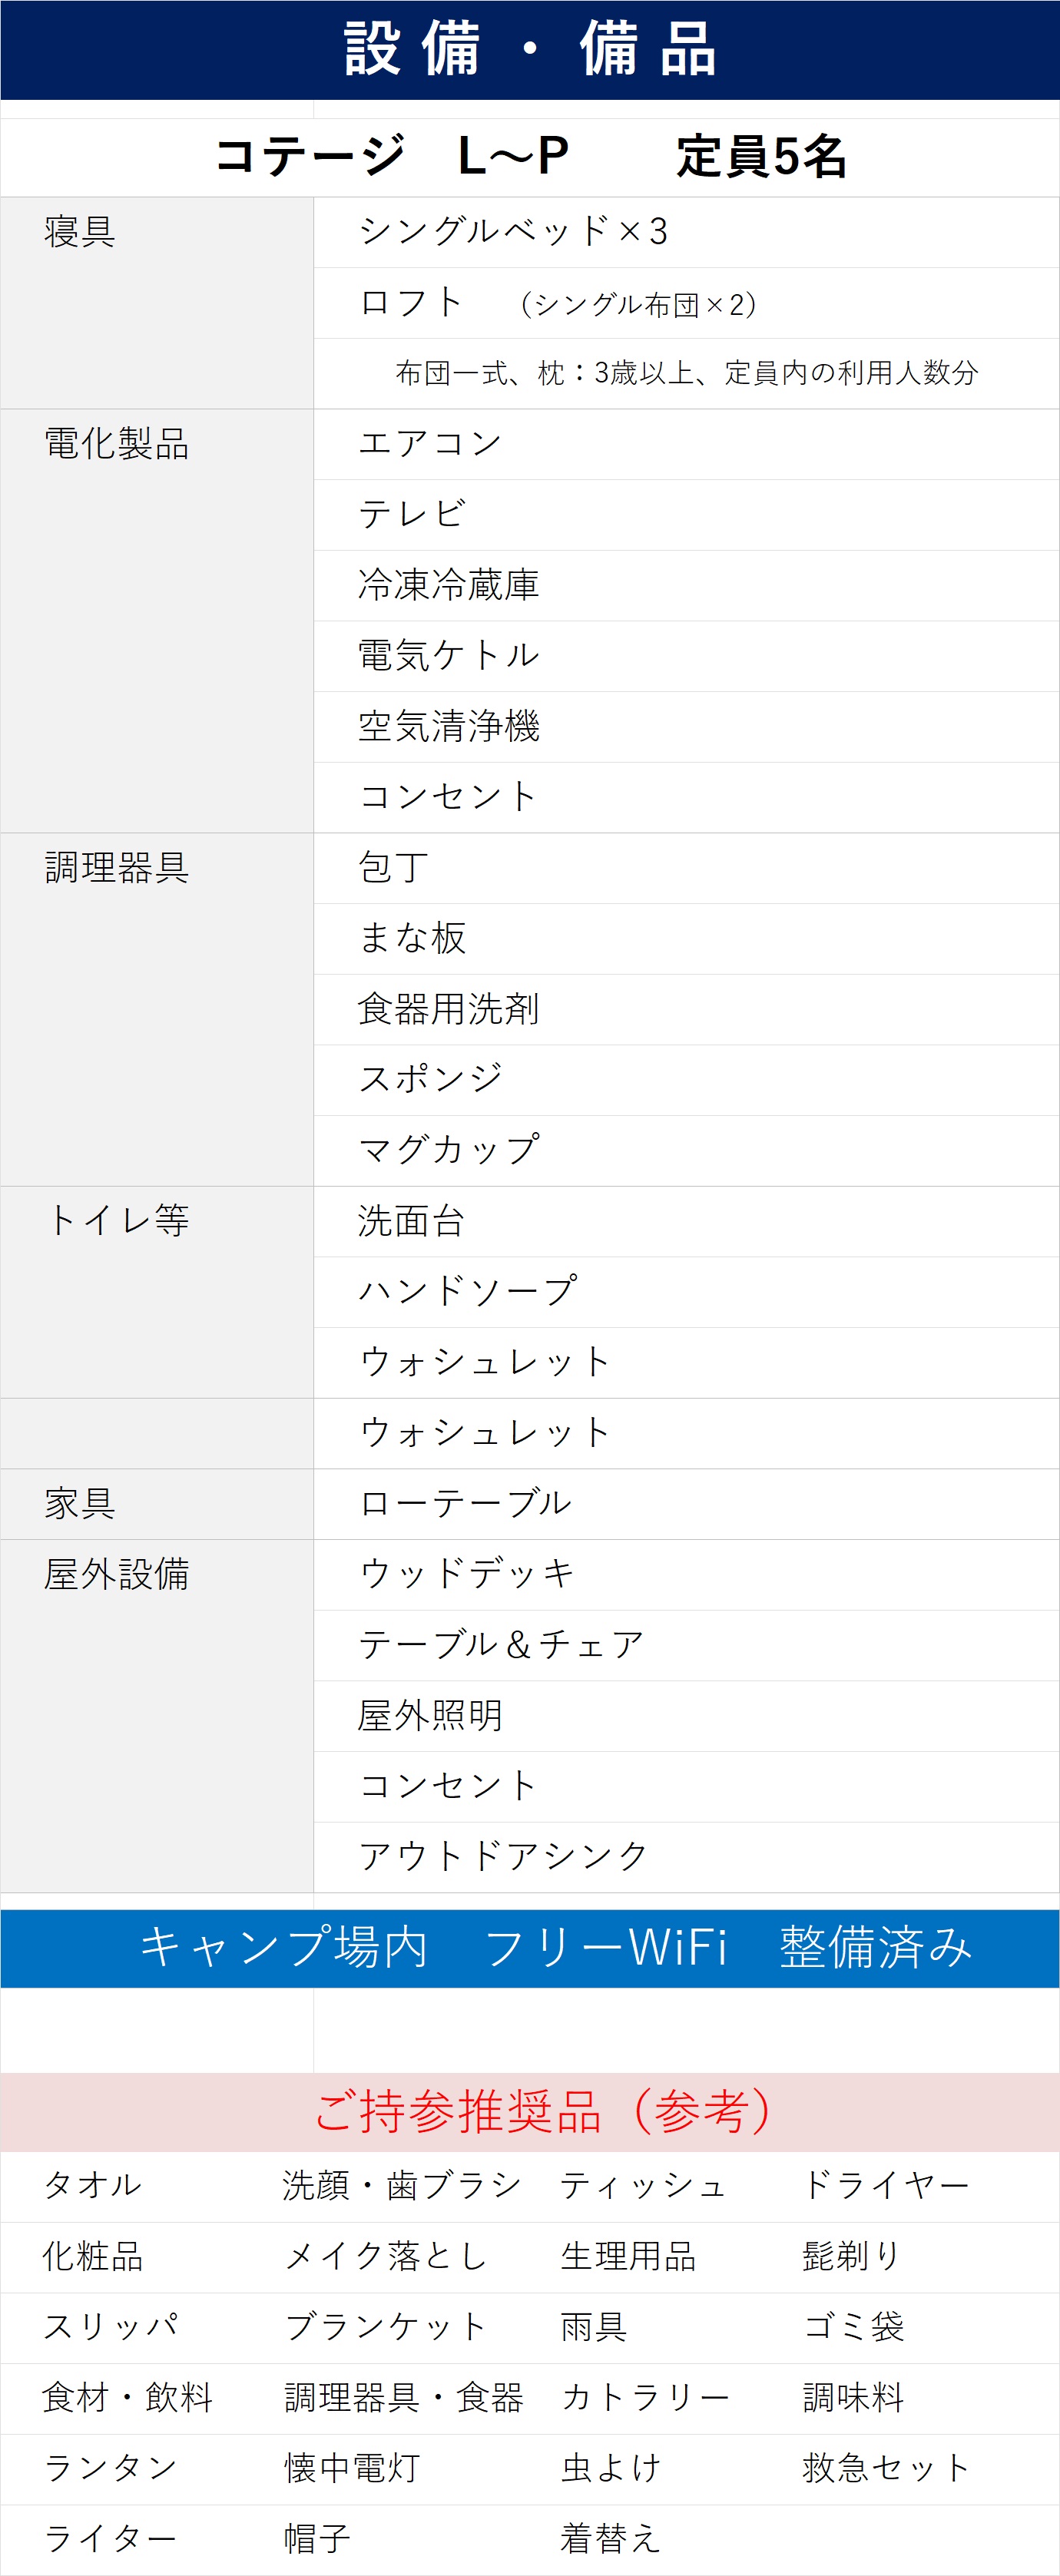Click the ウッドデッキ entry

click(466, 1574)
